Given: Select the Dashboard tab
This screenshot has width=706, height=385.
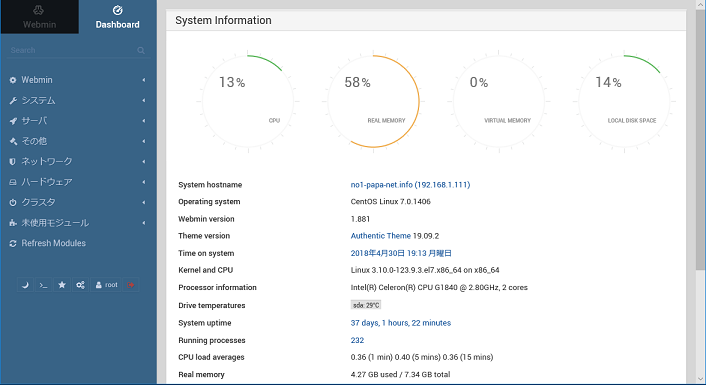Looking at the screenshot, I should (x=118, y=17).
